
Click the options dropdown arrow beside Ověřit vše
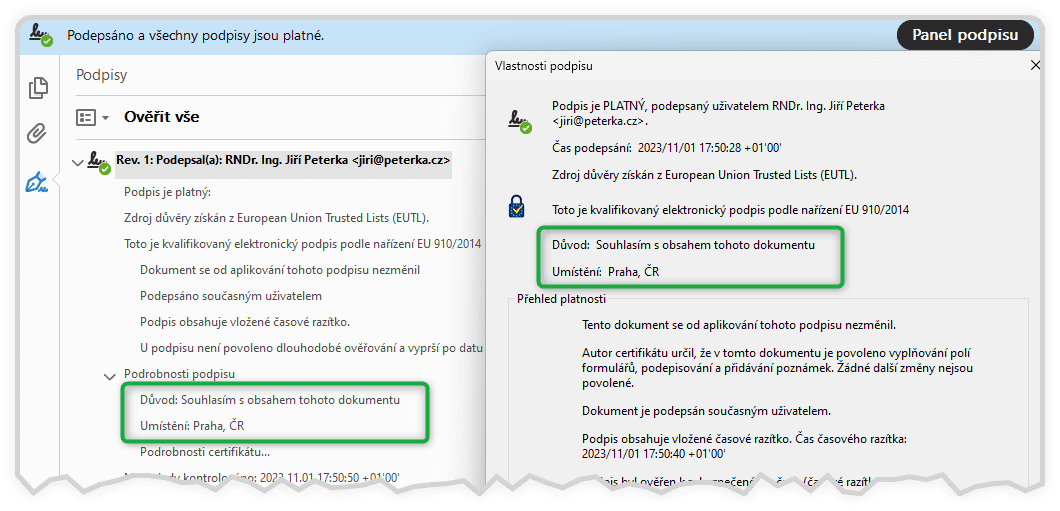105,118
